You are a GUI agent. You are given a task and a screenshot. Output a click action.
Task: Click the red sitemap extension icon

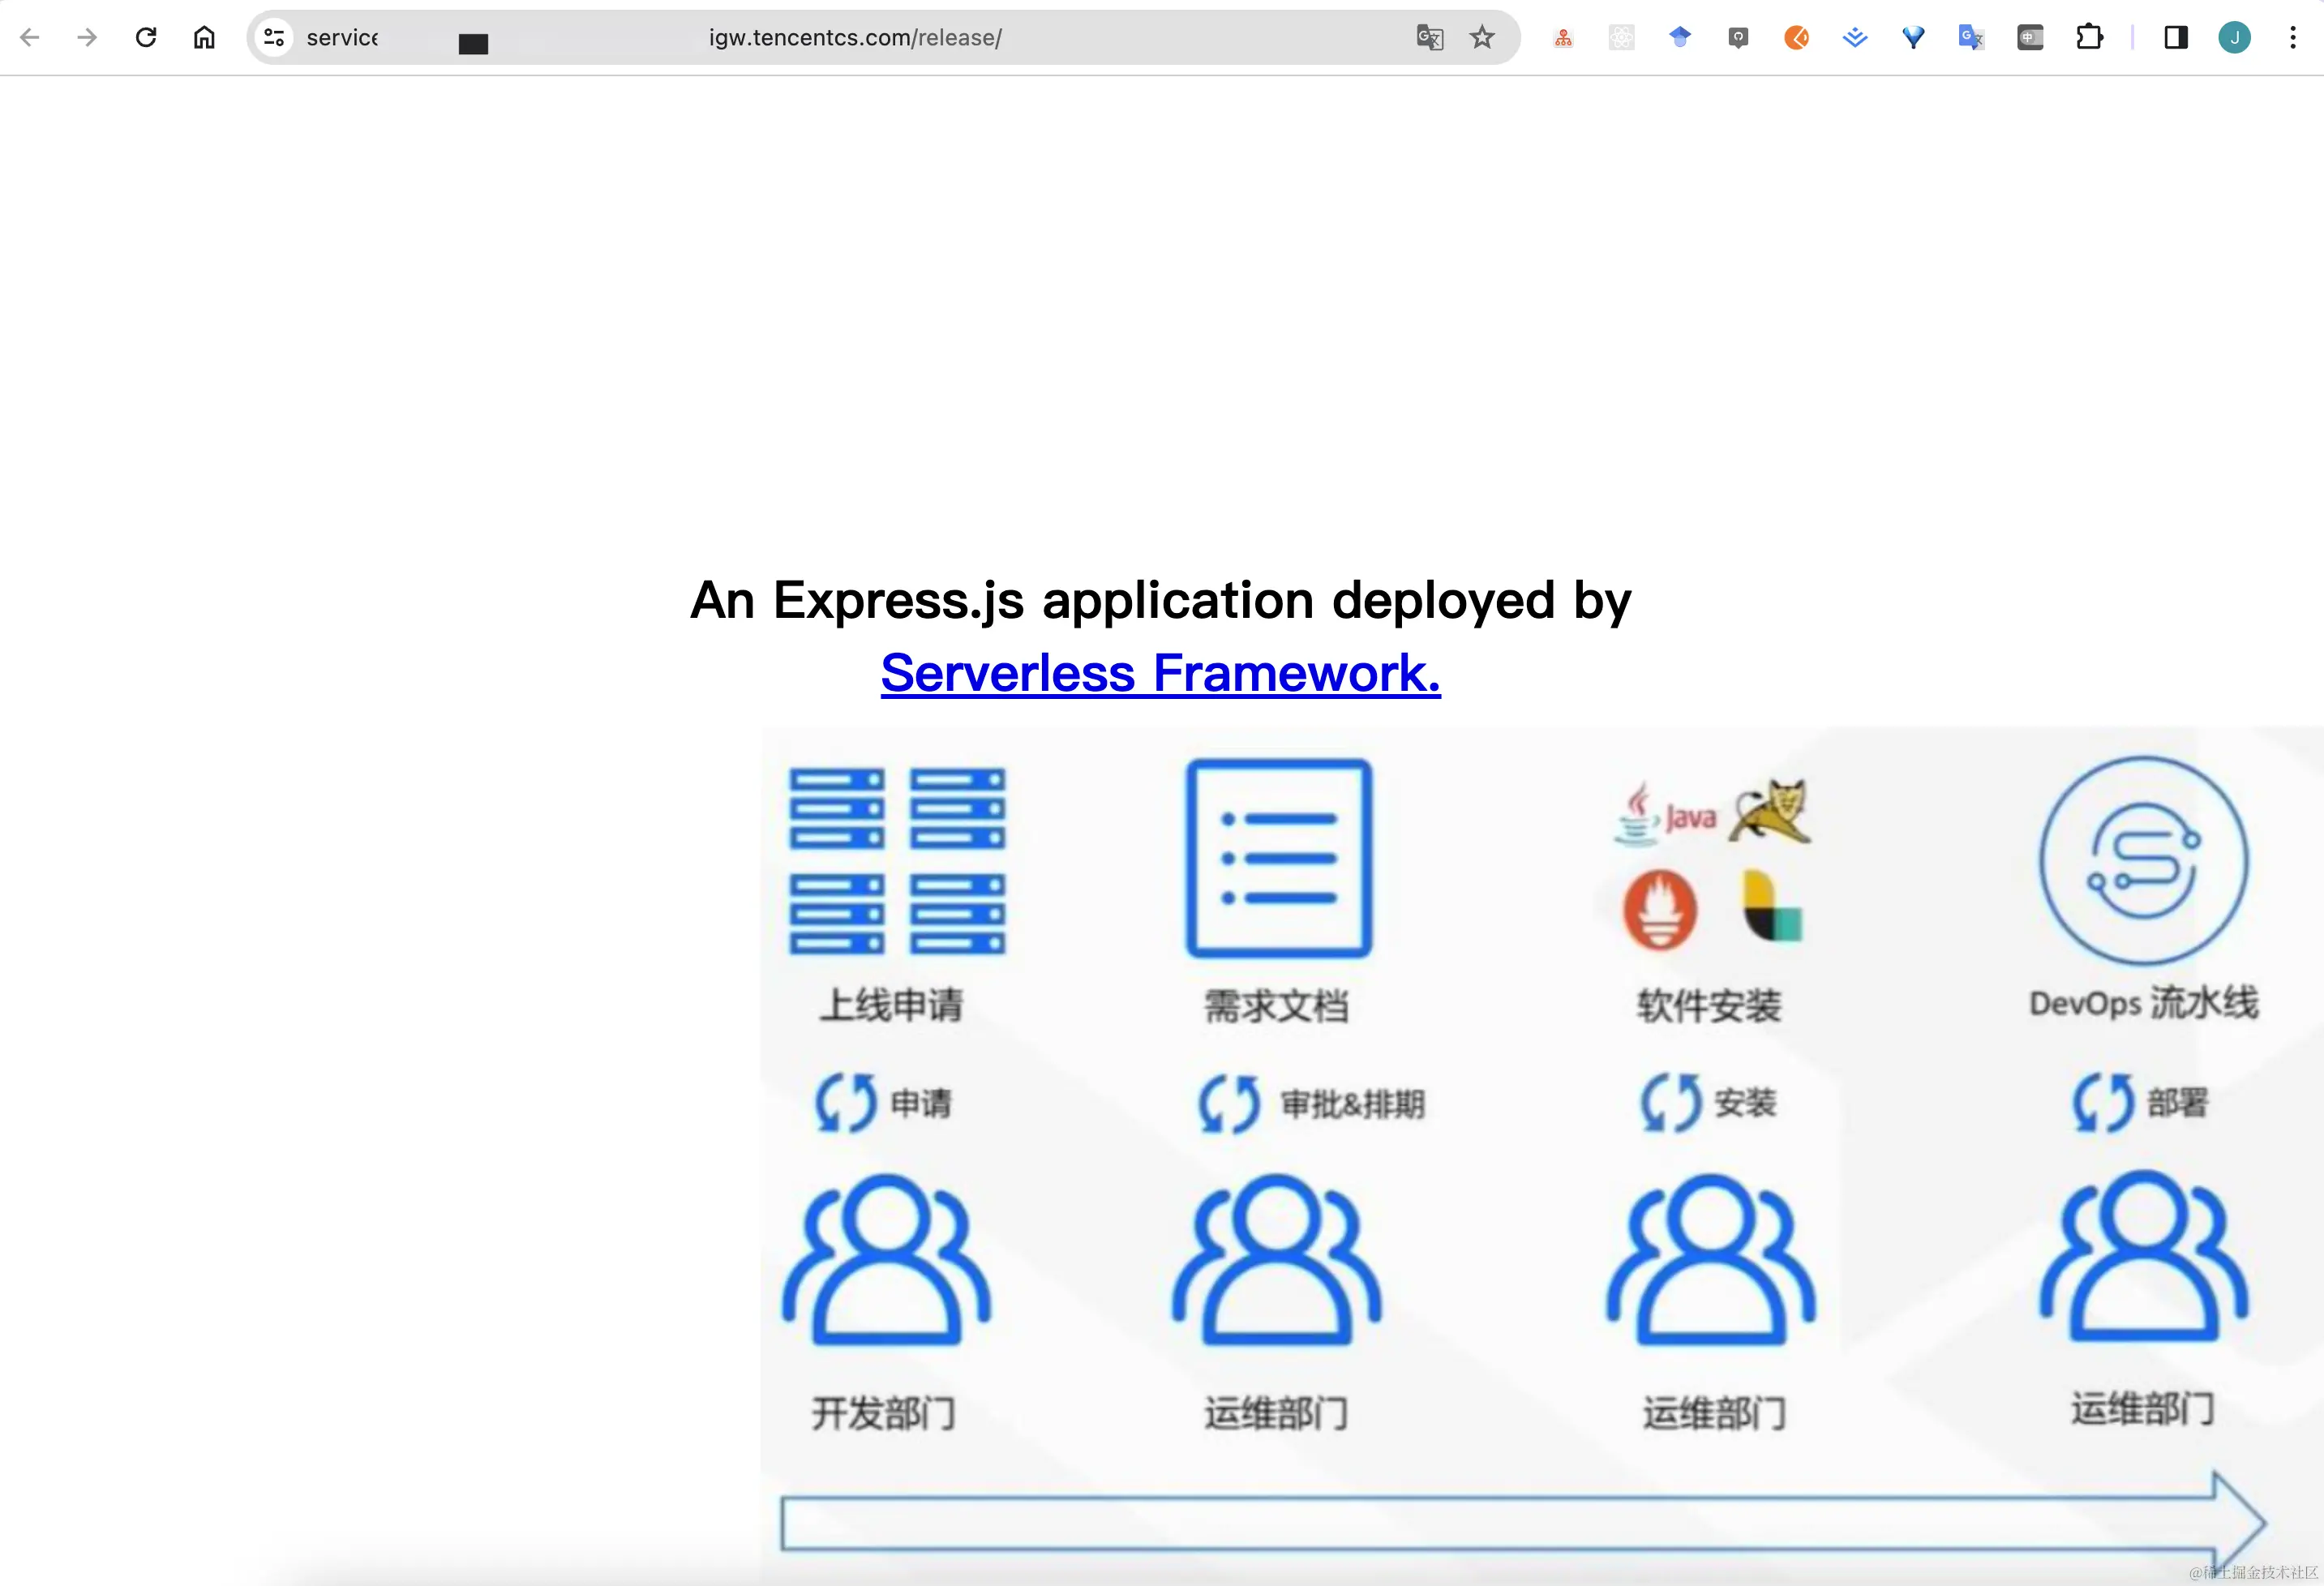coord(1563,38)
